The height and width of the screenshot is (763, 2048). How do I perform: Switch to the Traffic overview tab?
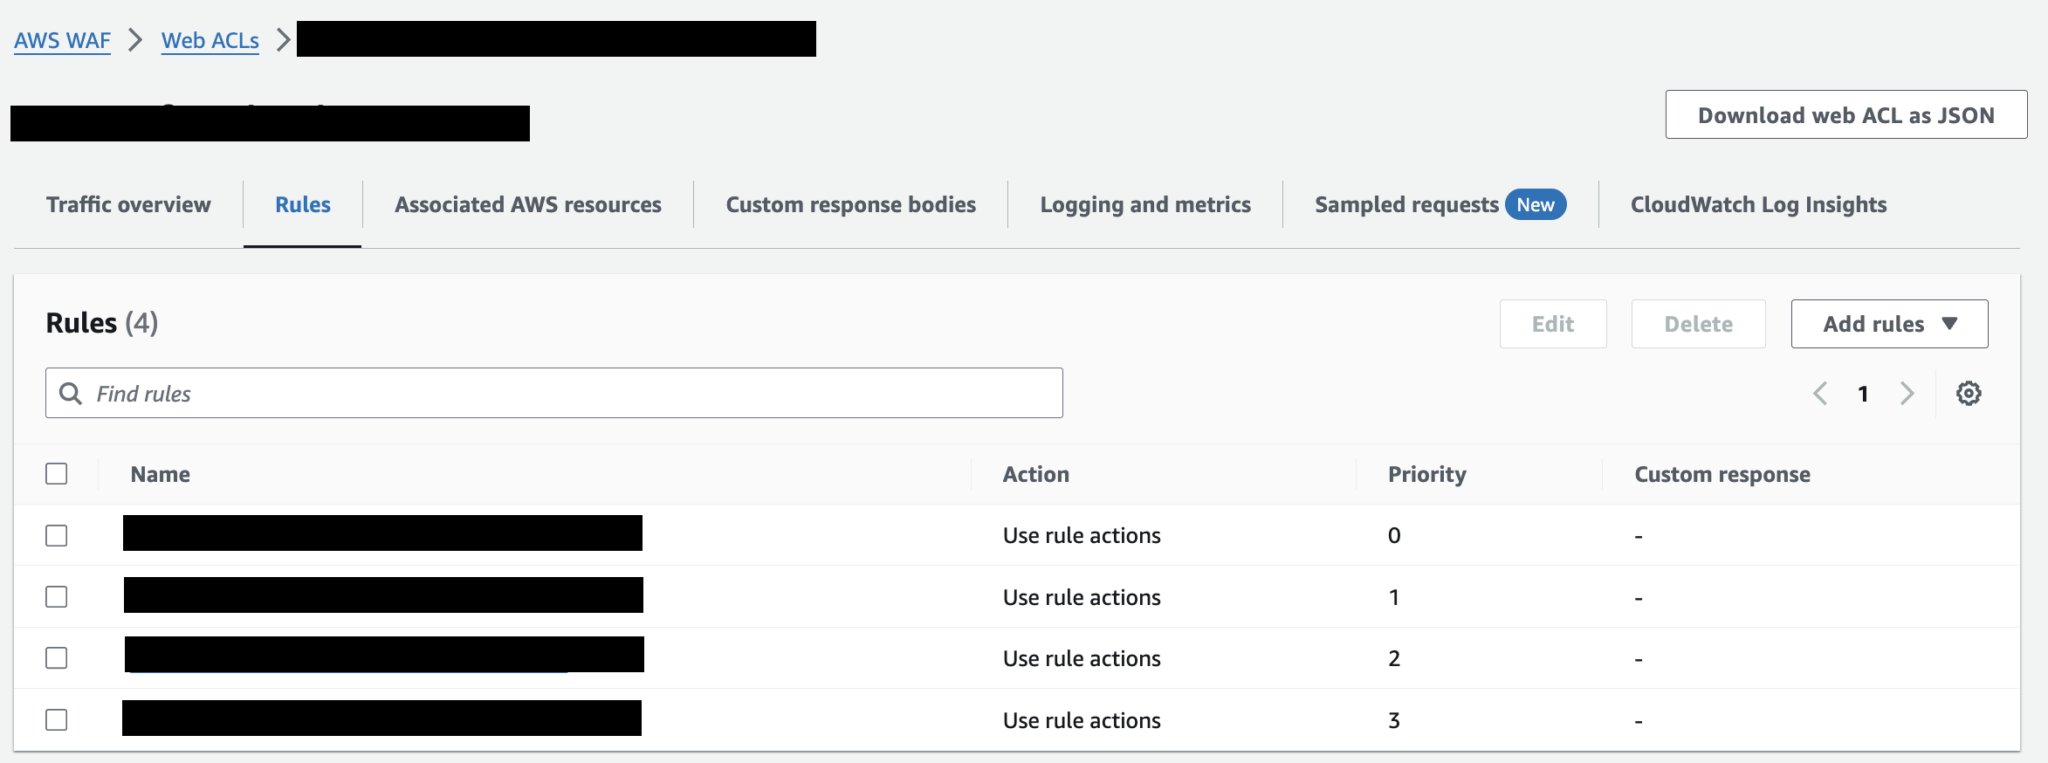coord(128,204)
